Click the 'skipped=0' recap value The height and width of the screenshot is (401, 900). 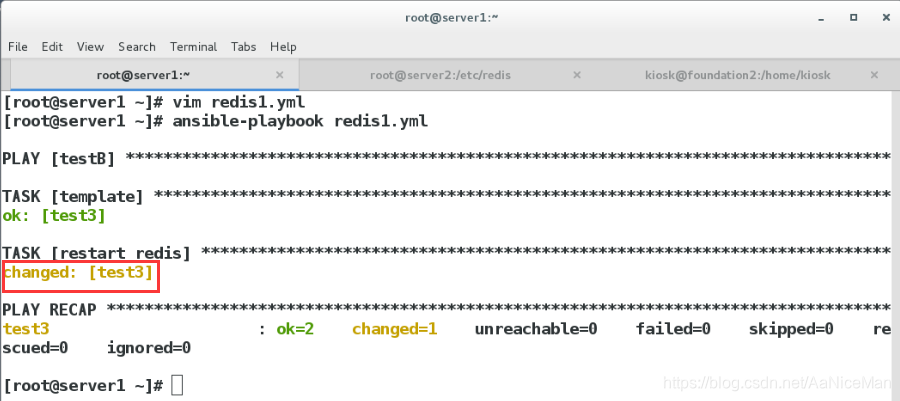point(790,329)
